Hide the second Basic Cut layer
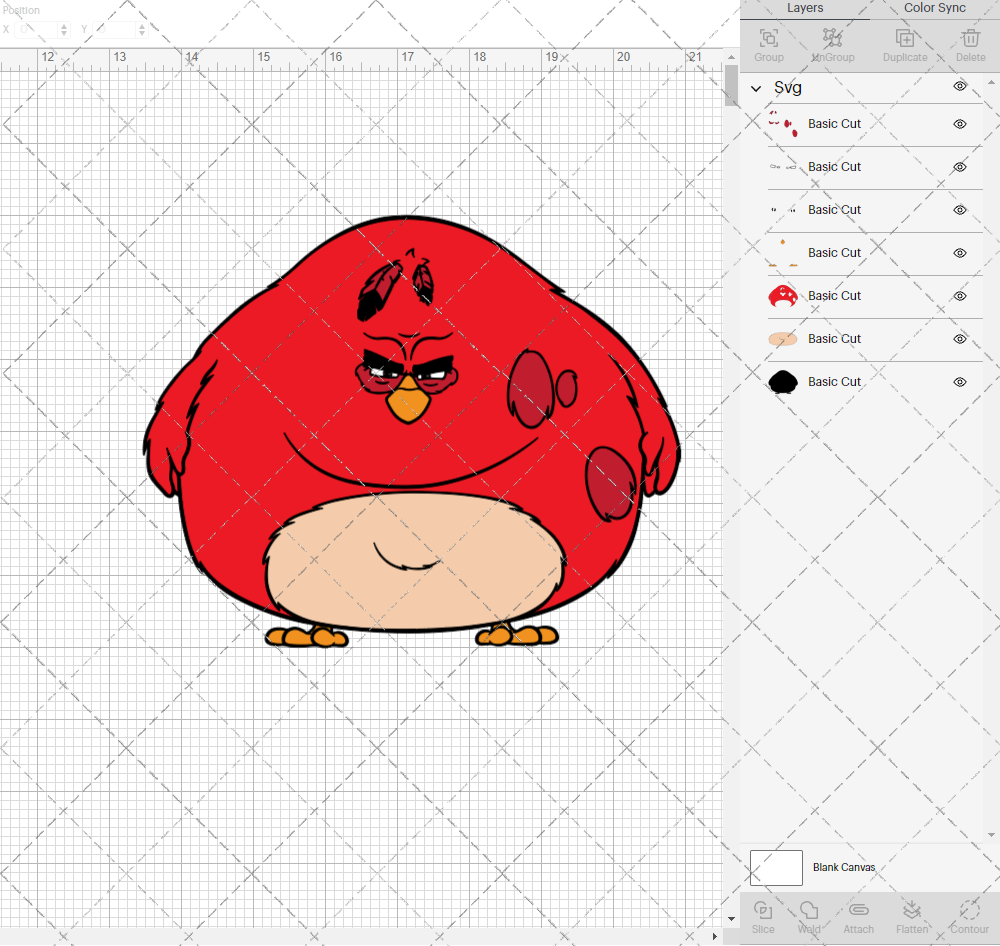 (960, 167)
